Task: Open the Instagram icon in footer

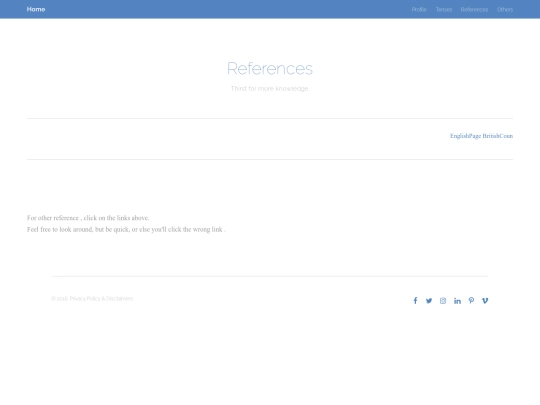Action: (443, 301)
